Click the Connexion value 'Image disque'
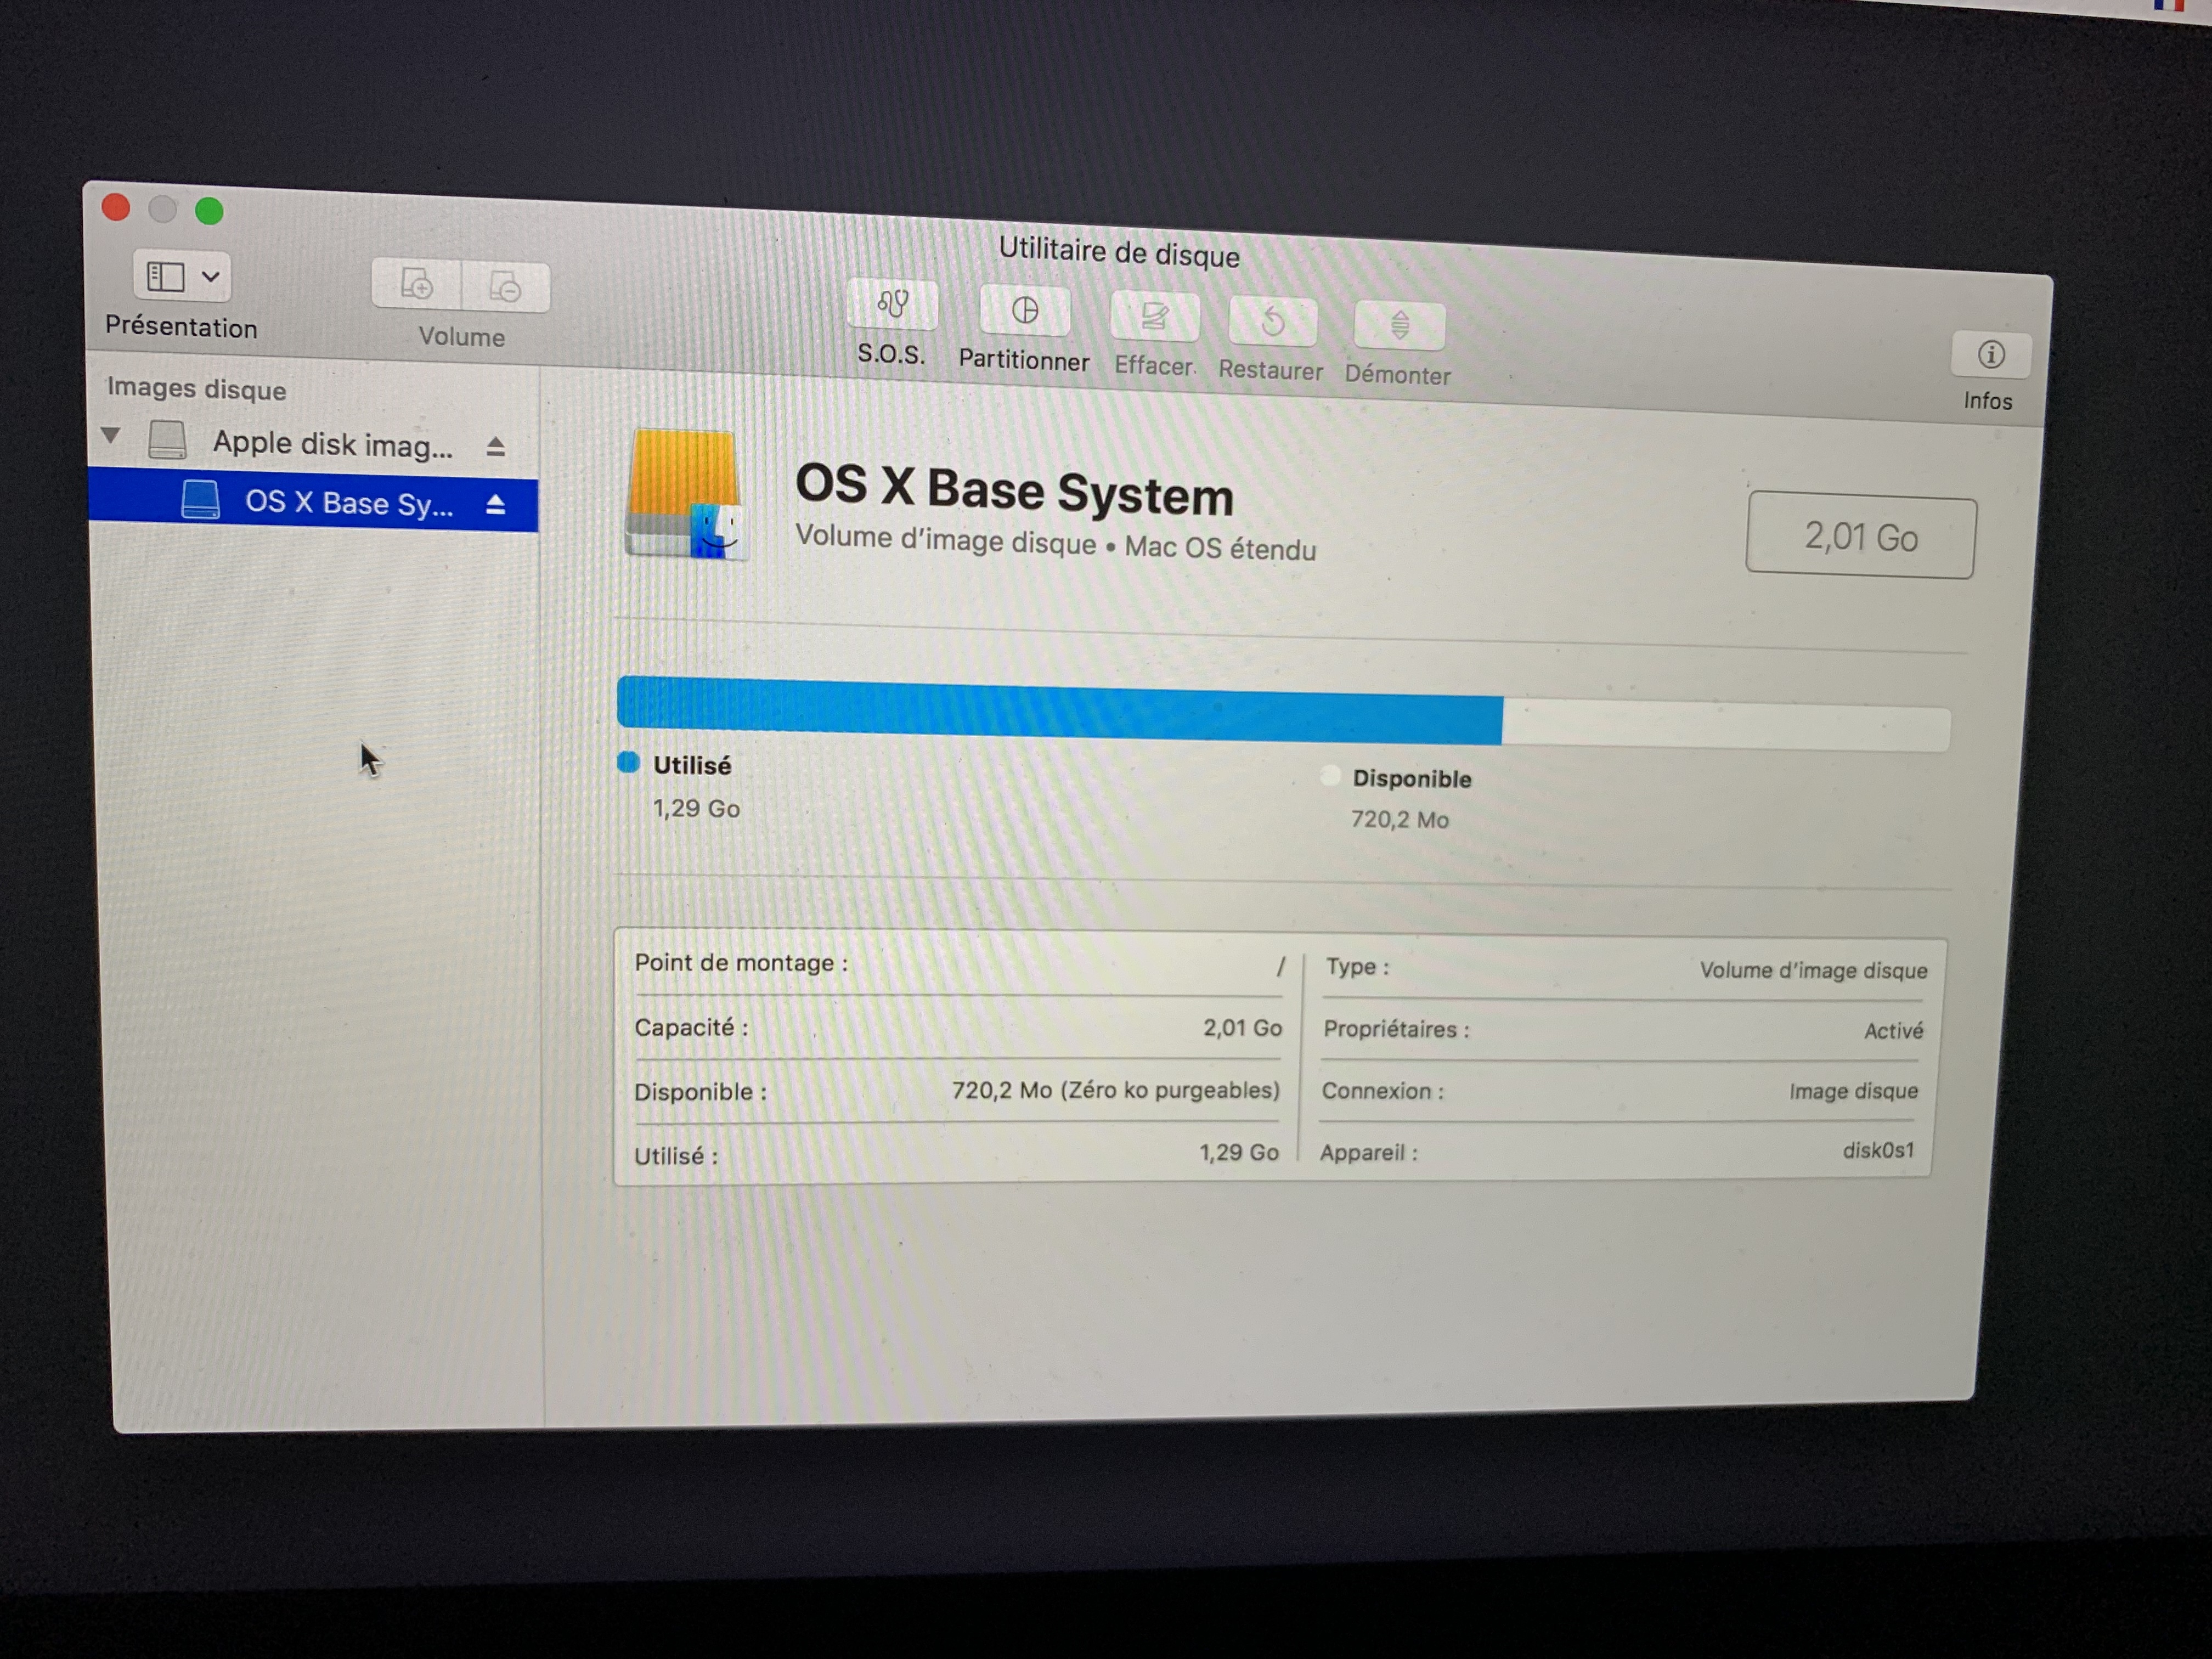 tap(1853, 1091)
